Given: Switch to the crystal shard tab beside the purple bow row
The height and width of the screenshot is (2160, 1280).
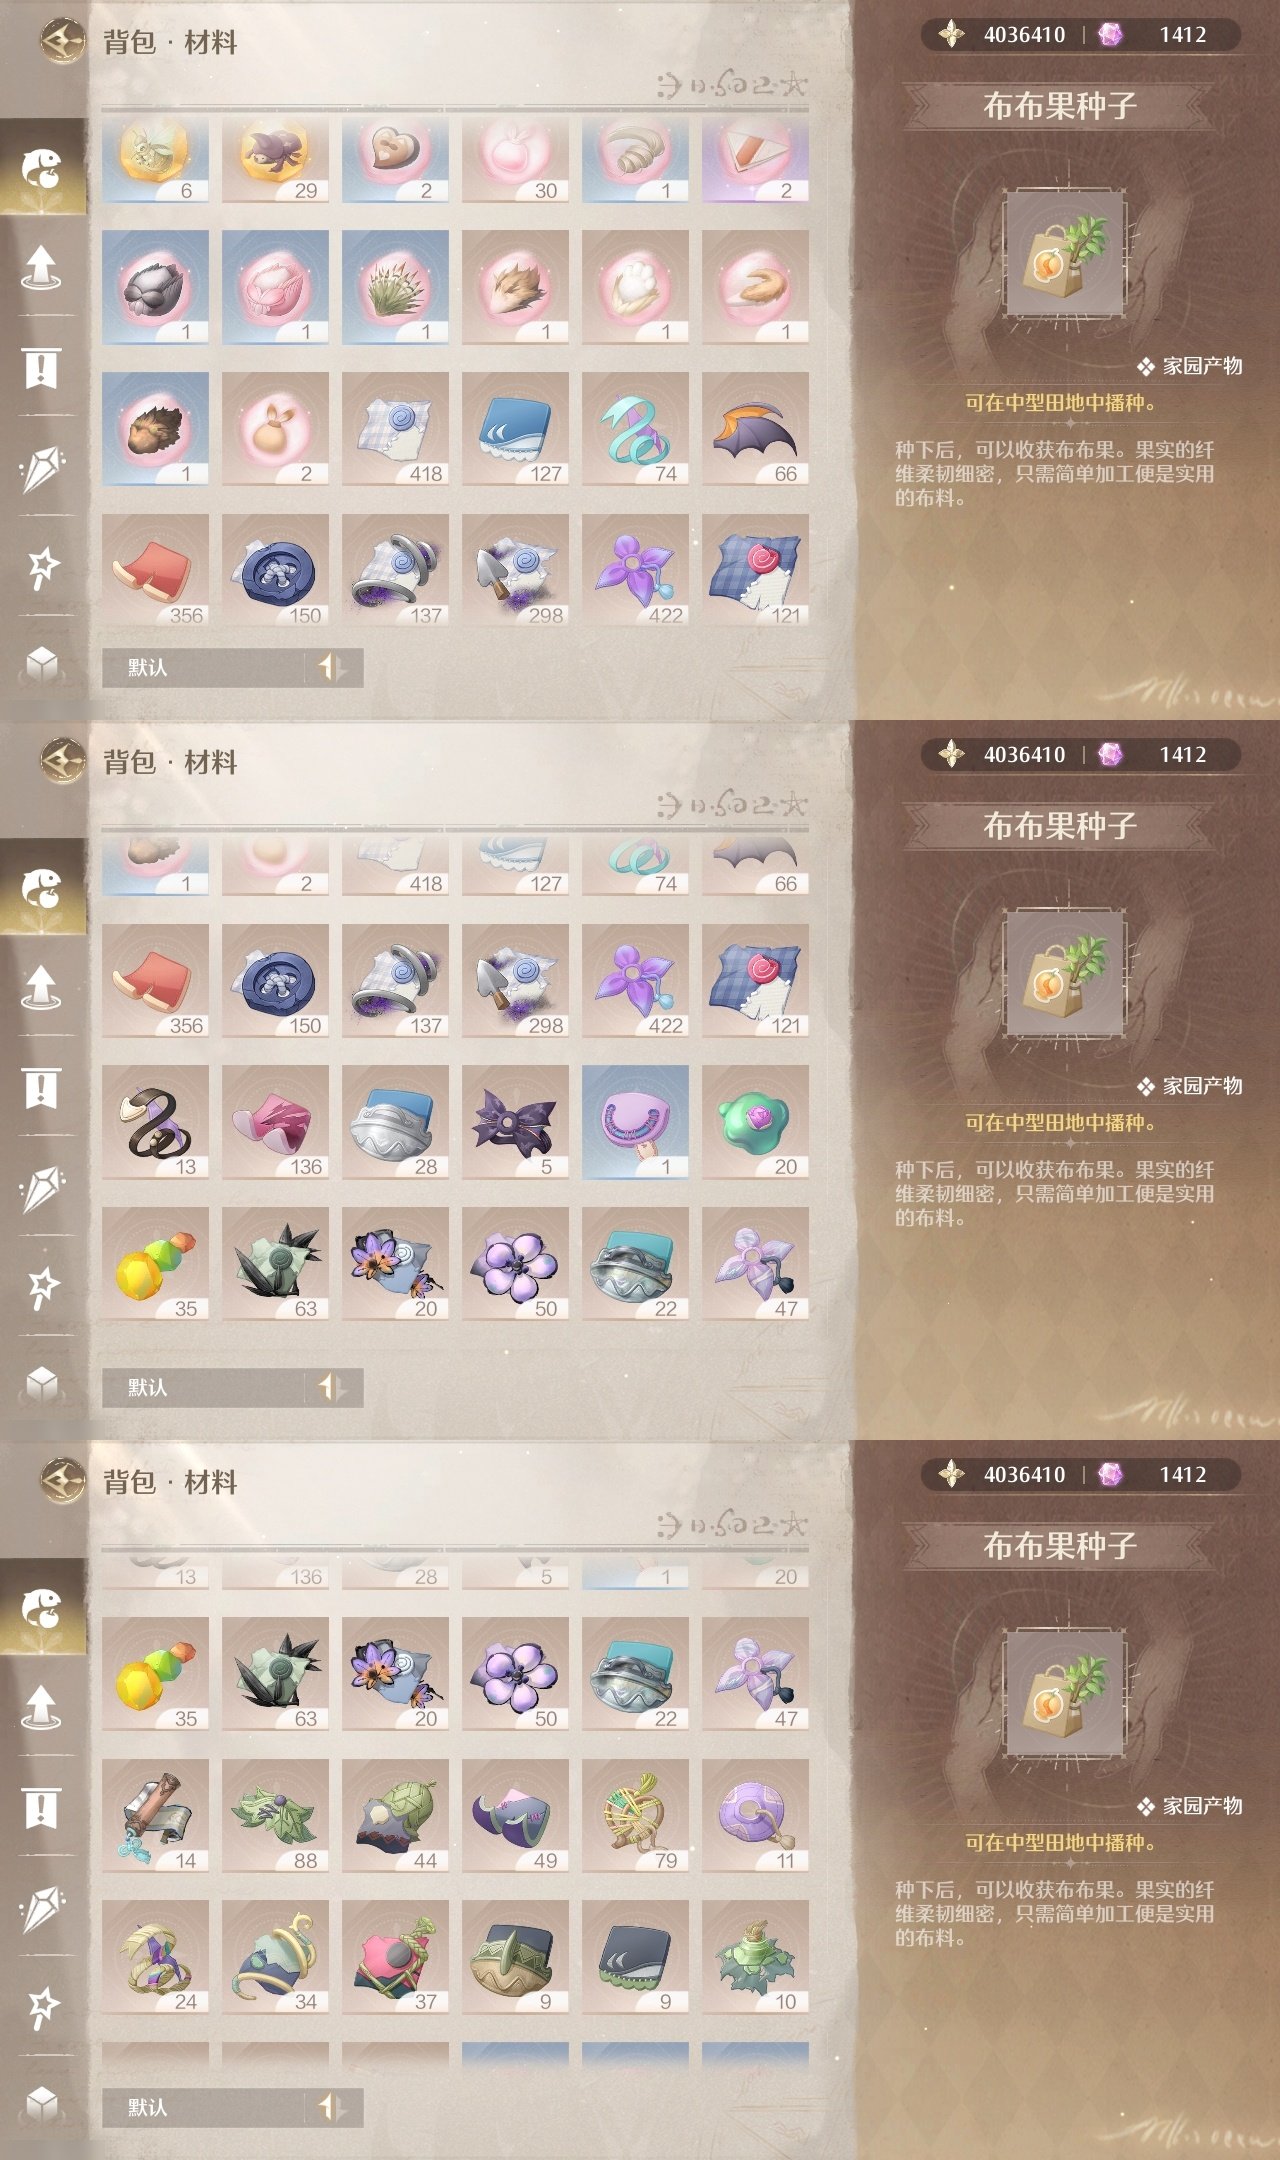Looking at the screenshot, I should (41, 1188).
